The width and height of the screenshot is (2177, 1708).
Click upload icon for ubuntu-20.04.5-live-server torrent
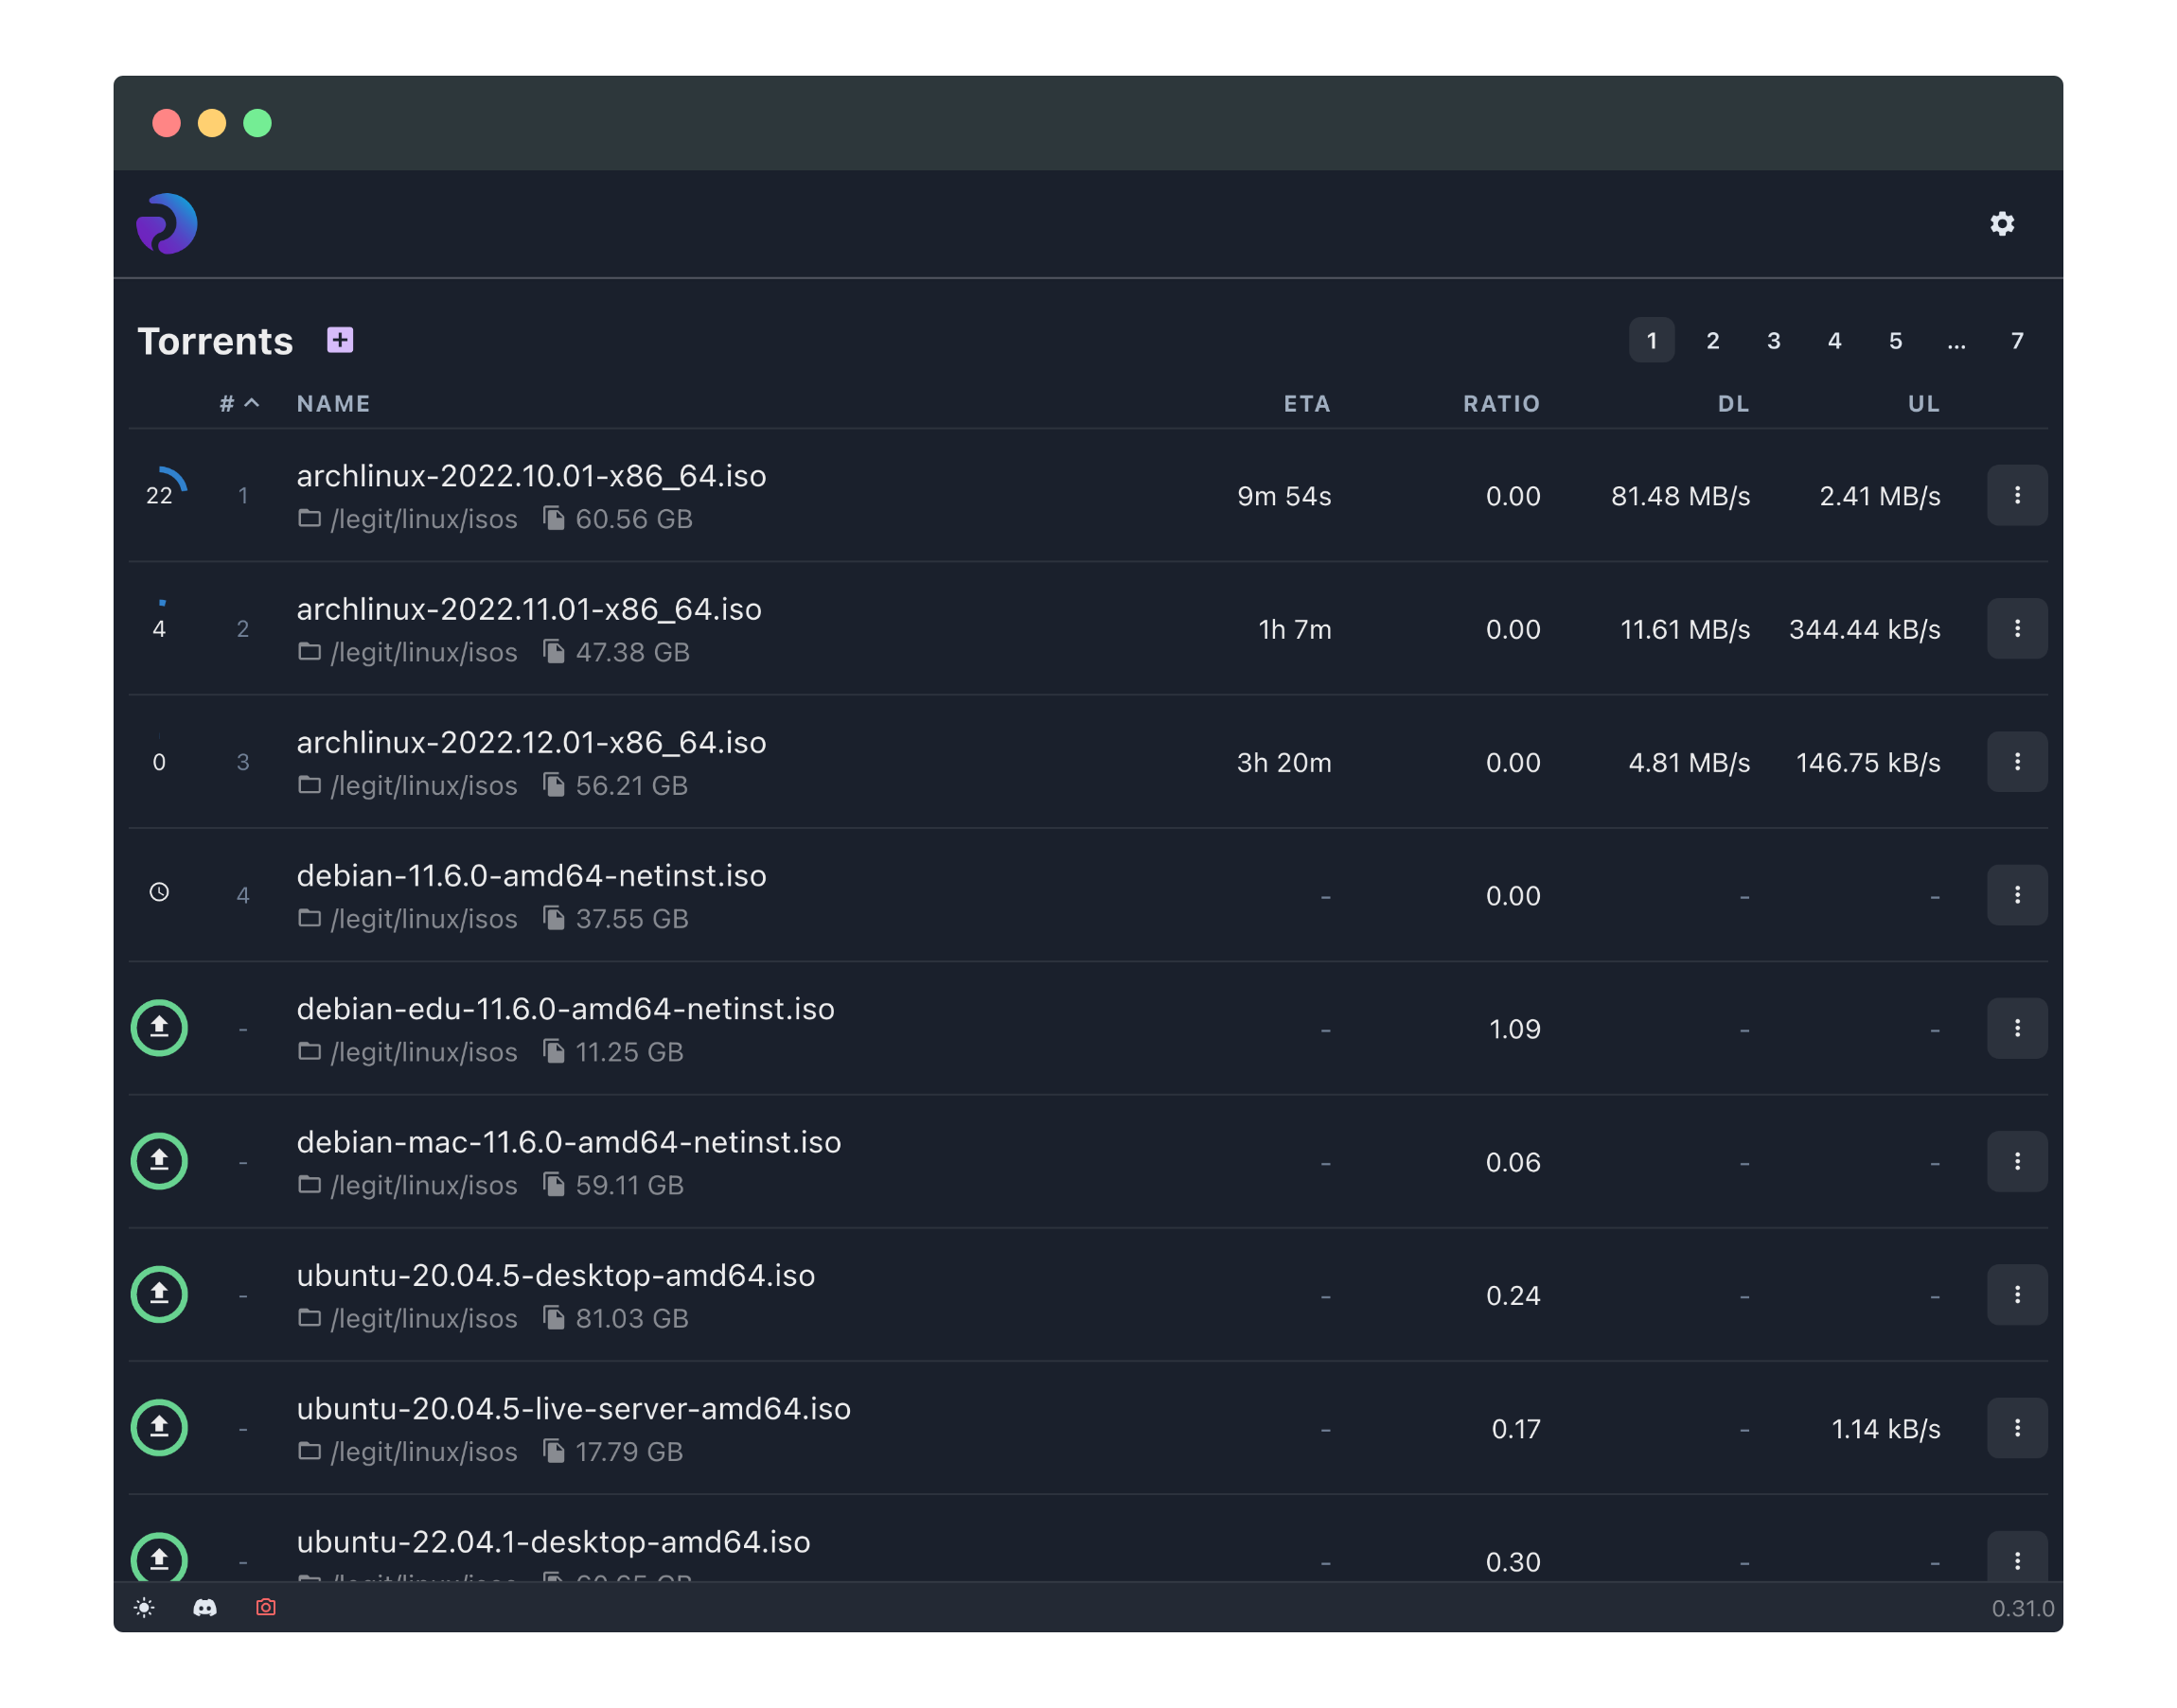click(159, 1428)
